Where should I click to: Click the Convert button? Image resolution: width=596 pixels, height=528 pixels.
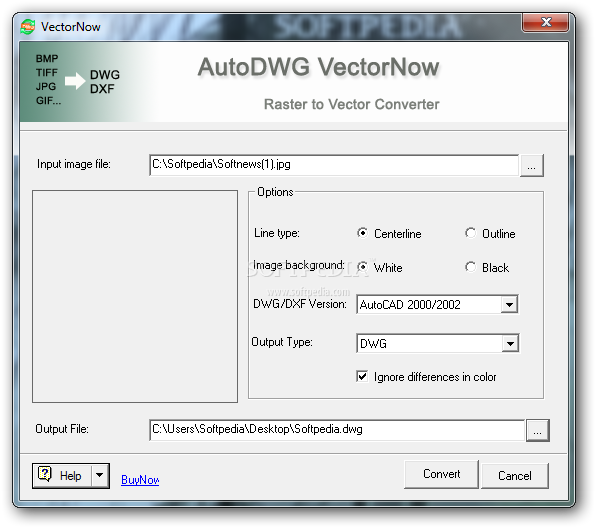(x=441, y=474)
